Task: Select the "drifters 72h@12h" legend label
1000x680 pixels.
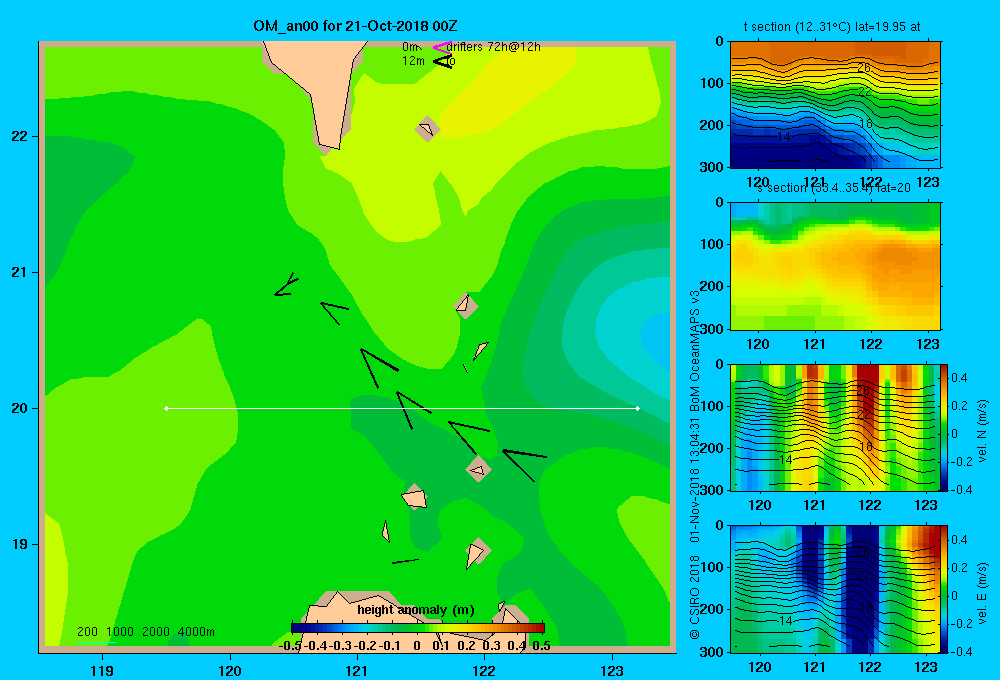Action: (x=493, y=47)
